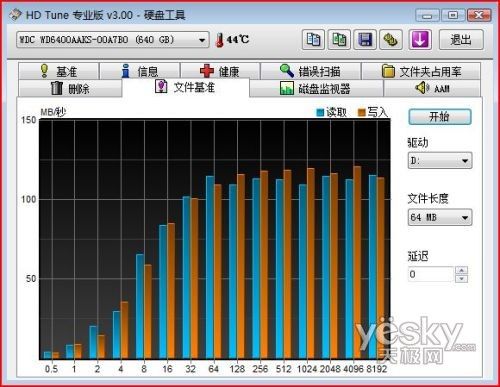Switch to the AAM tab

tap(432, 88)
